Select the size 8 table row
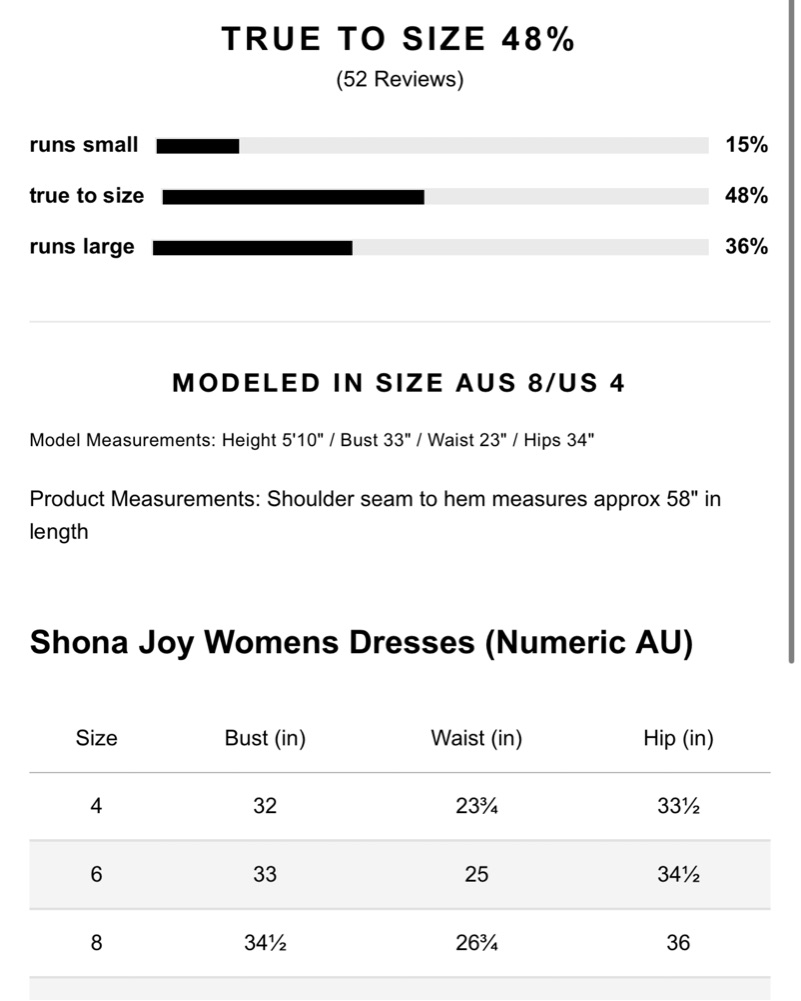This screenshot has height=1001, width=801. click(x=400, y=943)
